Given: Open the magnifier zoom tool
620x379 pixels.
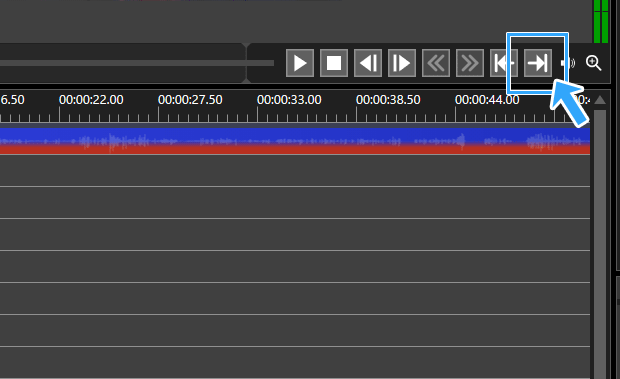Looking at the screenshot, I should pyautogui.click(x=594, y=63).
